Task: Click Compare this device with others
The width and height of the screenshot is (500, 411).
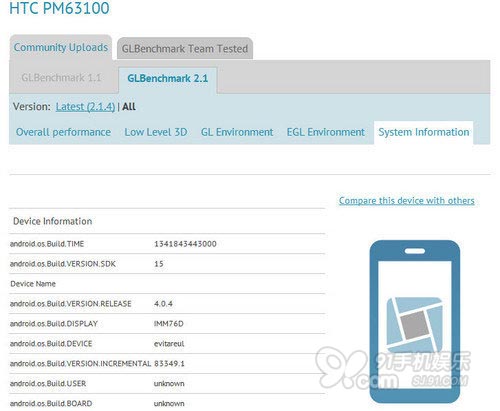Action: click(x=407, y=201)
